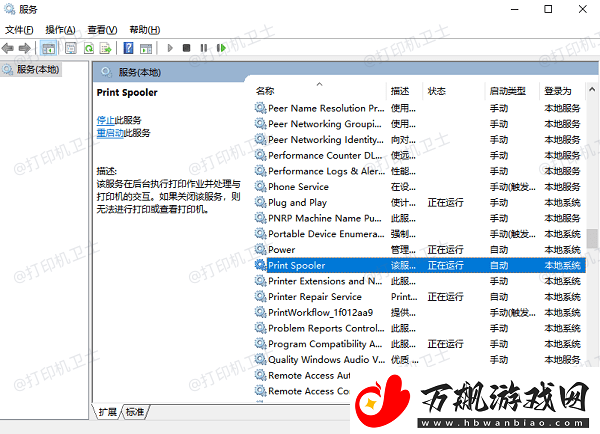
Task: Click the Properties toolbar icon
Action: [71, 48]
